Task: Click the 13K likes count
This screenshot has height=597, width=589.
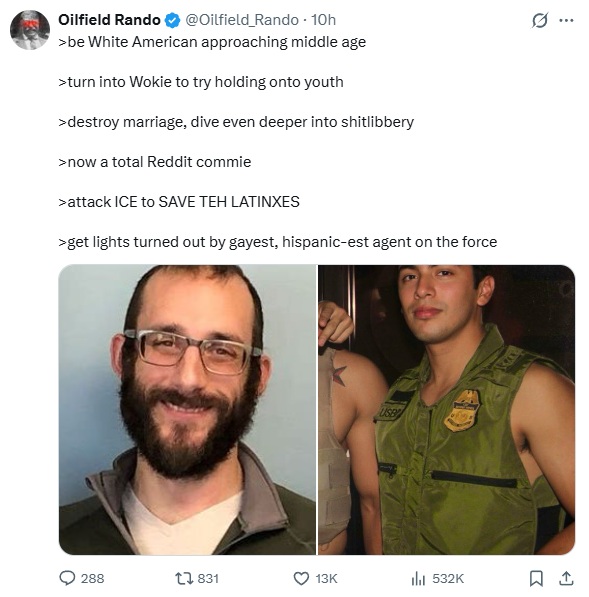Action: pos(326,578)
